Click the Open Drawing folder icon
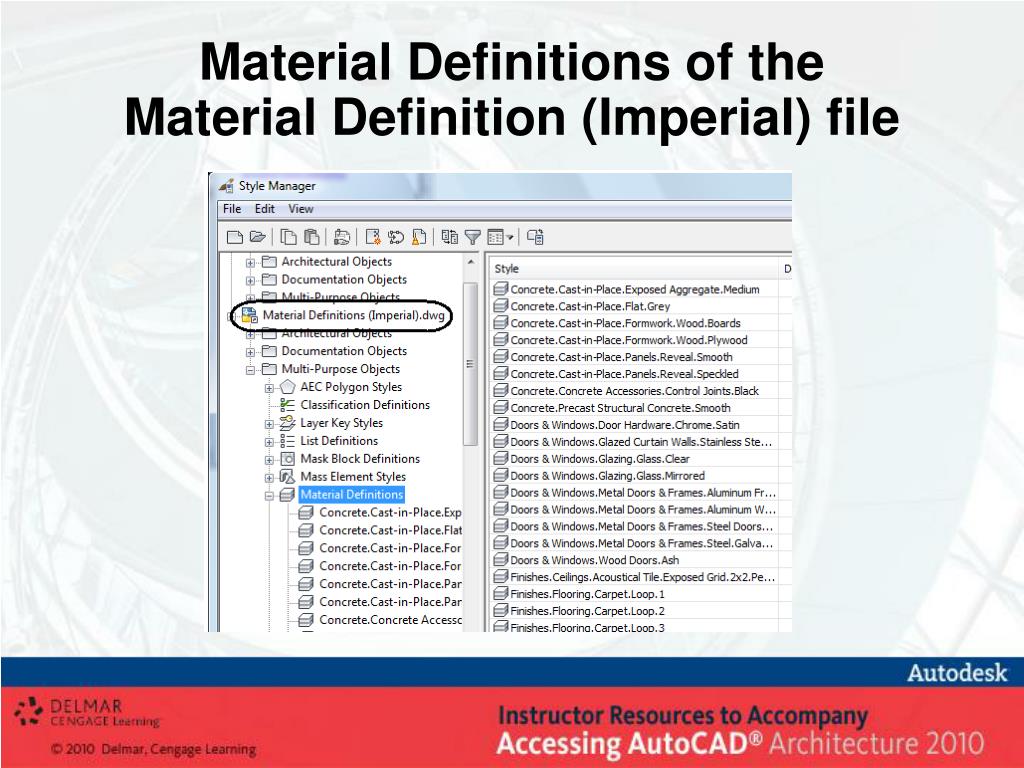 click(x=257, y=237)
